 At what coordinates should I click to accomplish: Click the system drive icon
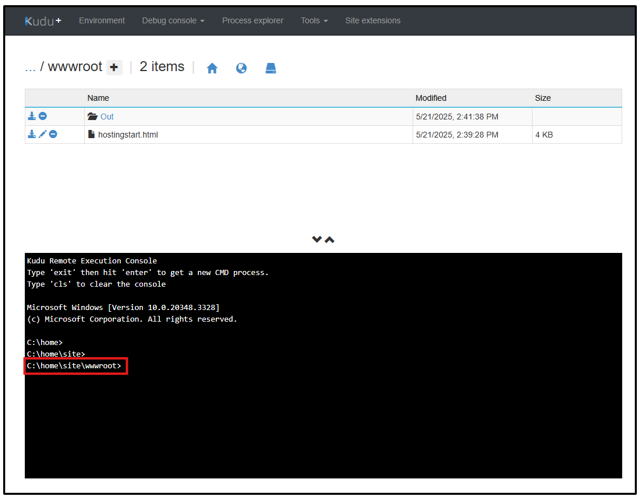pos(270,68)
